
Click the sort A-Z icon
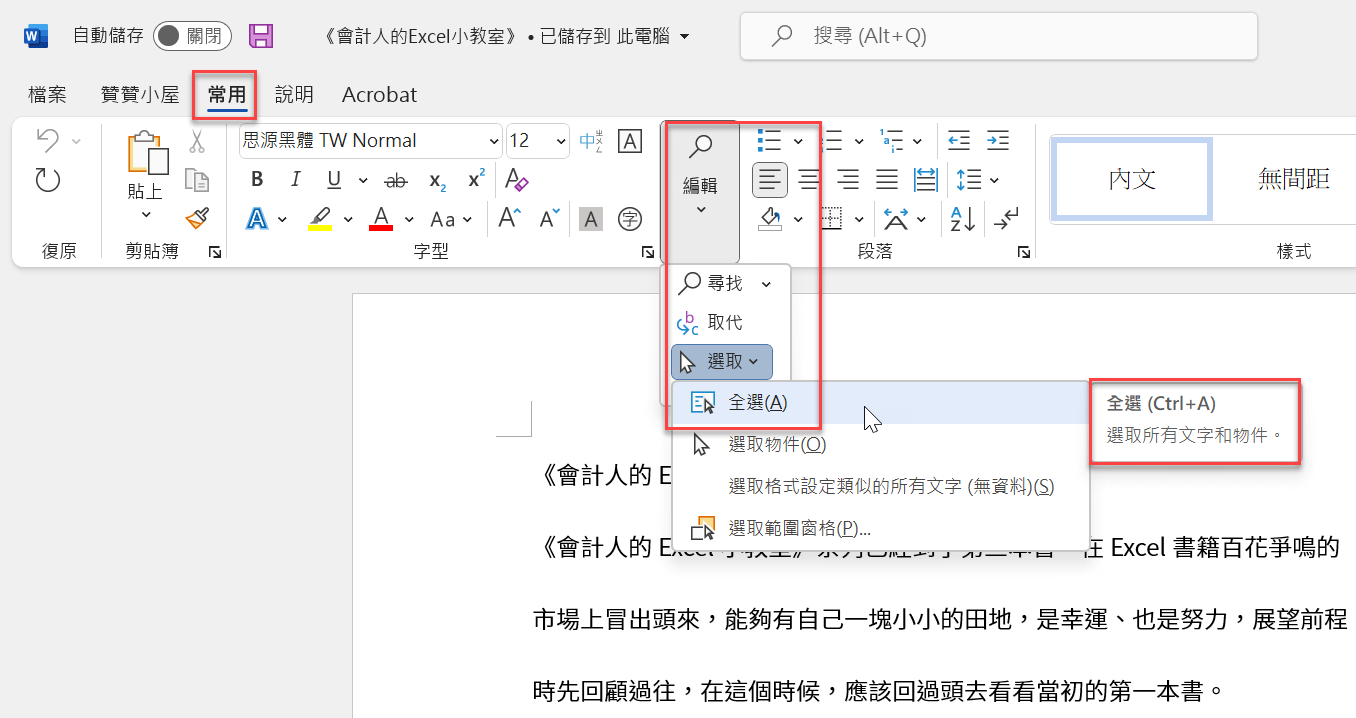(x=962, y=218)
